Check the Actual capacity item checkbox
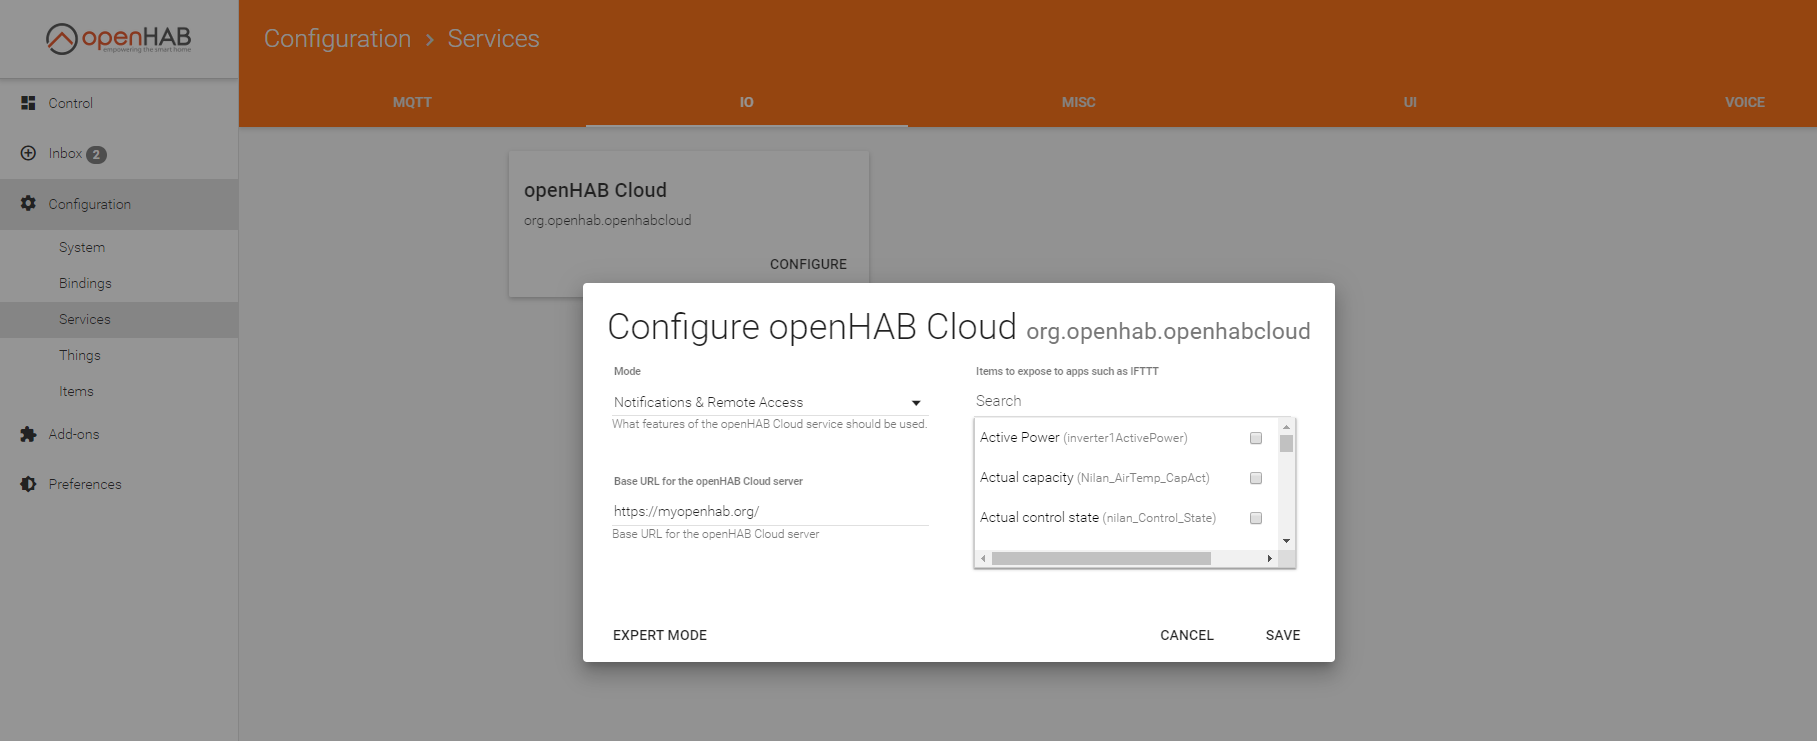Viewport: 1817px width, 741px height. tap(1256, 478)
